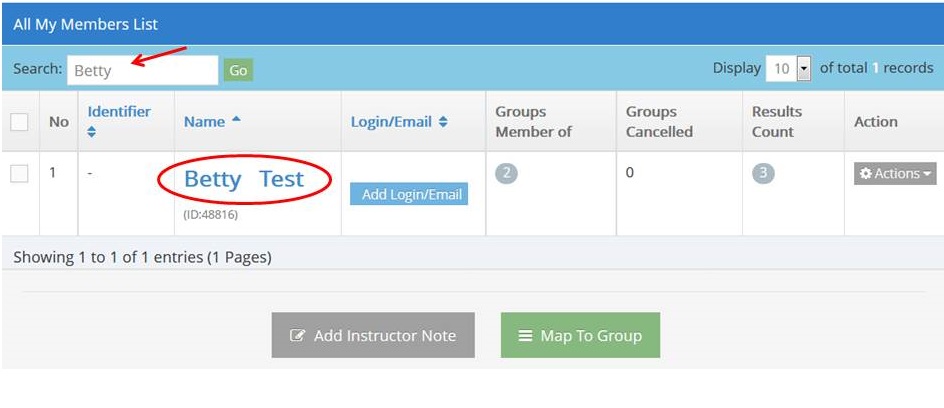The image size is (944, 408).
Task: Open the Groups Member of badge showing 2
Action: point(506,173)
